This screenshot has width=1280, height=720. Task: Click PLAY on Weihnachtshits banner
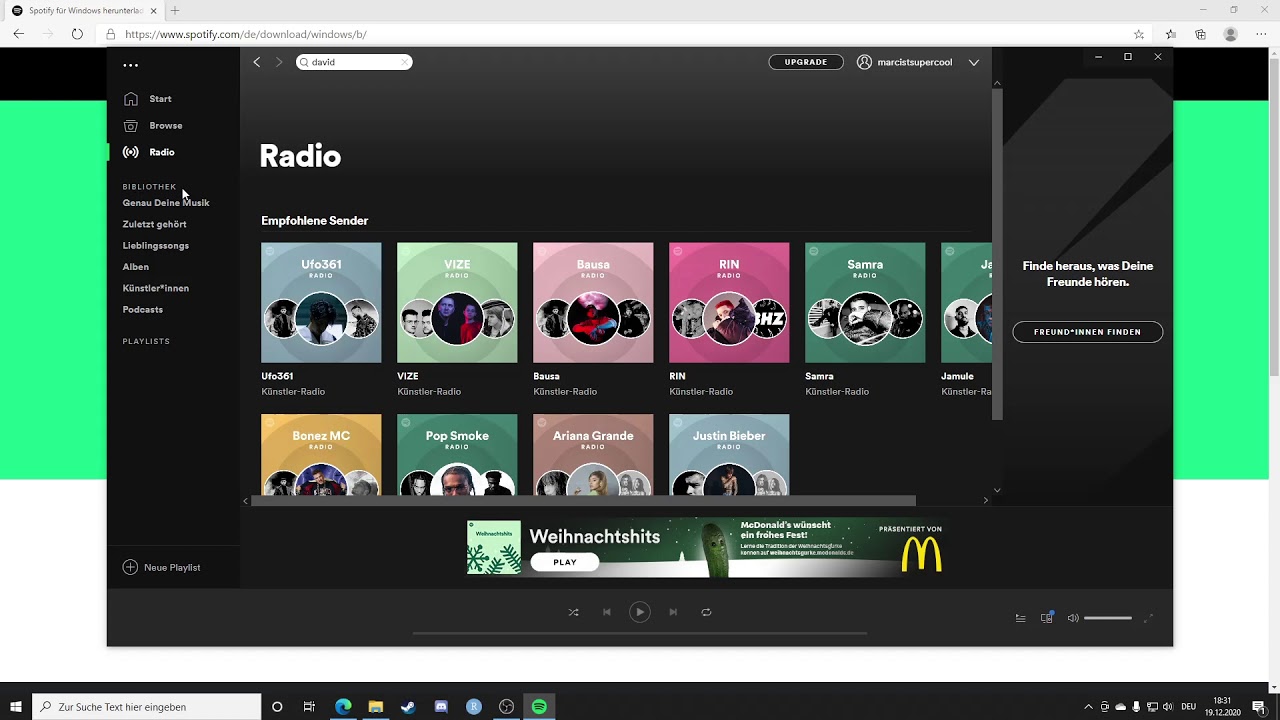click(565, 562)
